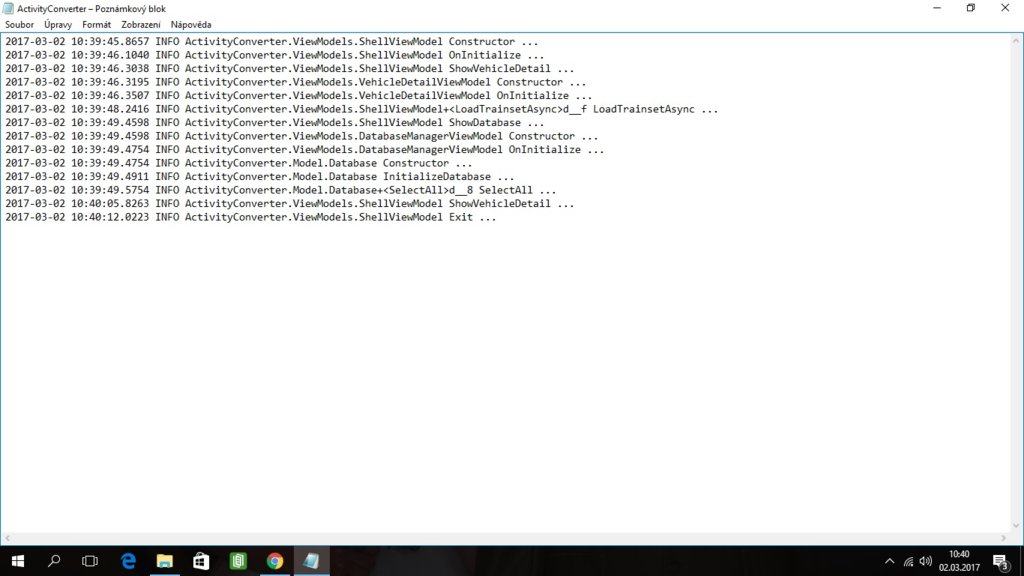The width and height of the screenshot is (1024, 576).
Task: Open Windows Store from taskbar
Action: [201, 561]
